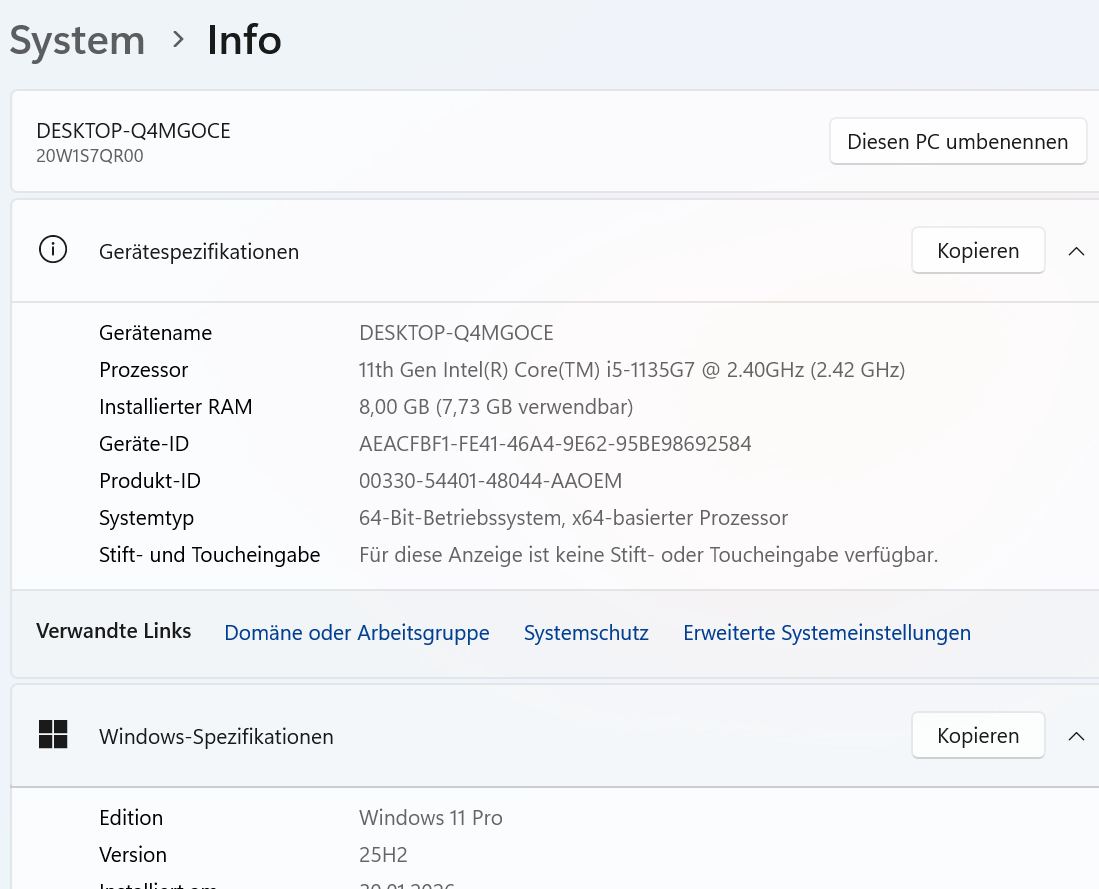Select the Gerätename value DESKTOP-Q4MGOCE

[456, 332]
